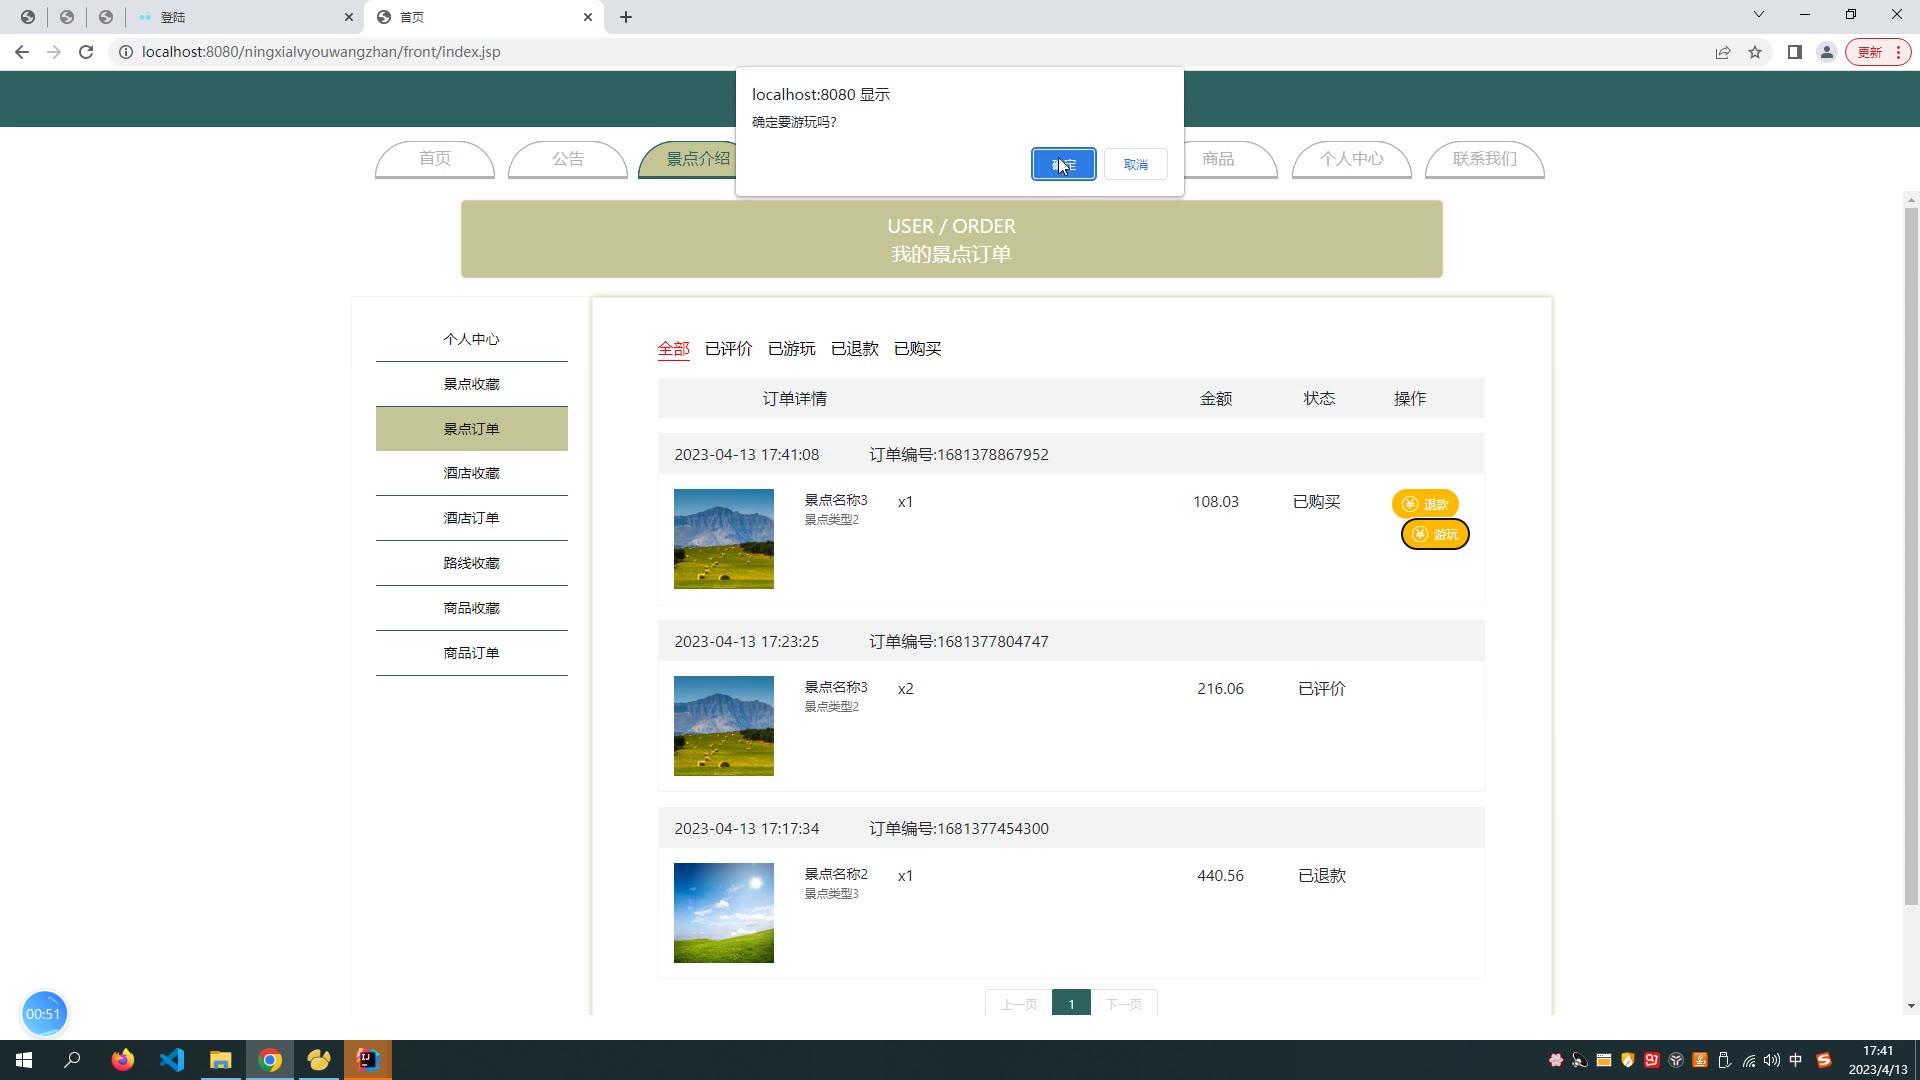Confirm the dialog with 确定 button
The height and width of the screenshot is (1080, 1920).
pyautogui.click(x=1063, y=164)
